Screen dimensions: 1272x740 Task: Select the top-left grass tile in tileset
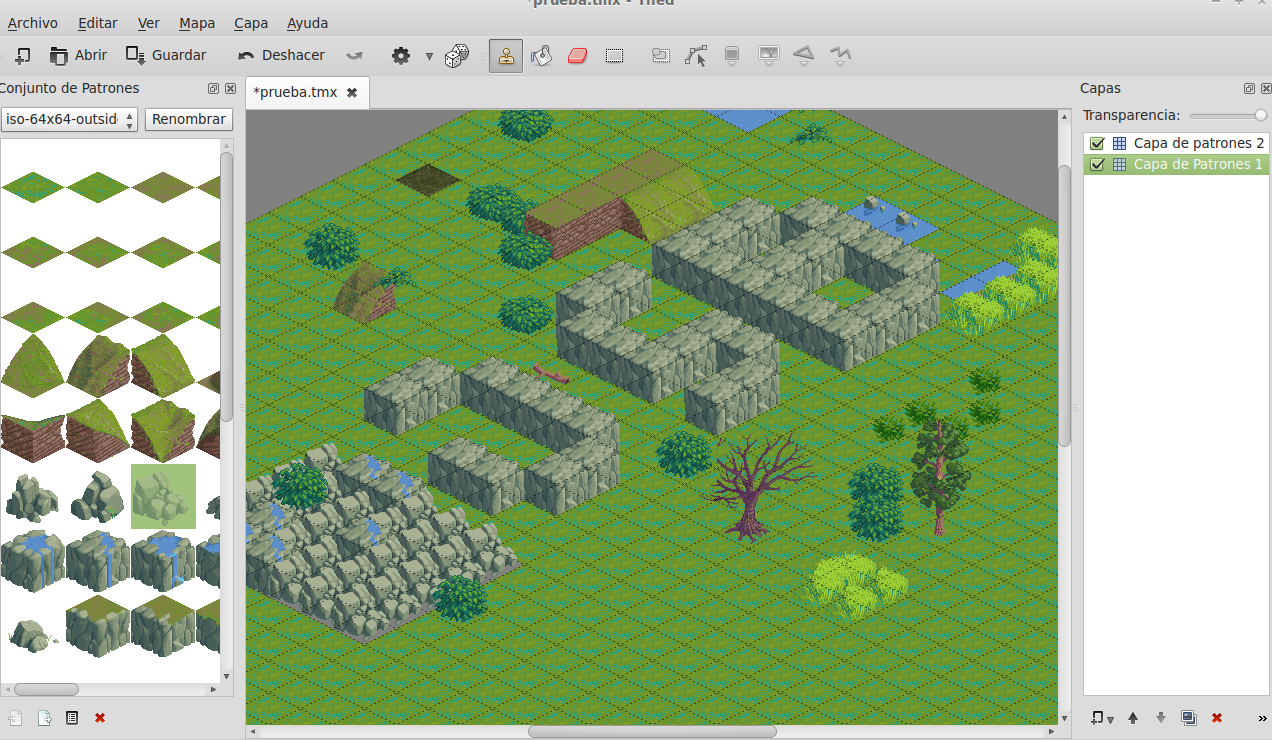[x=33, y=186]
